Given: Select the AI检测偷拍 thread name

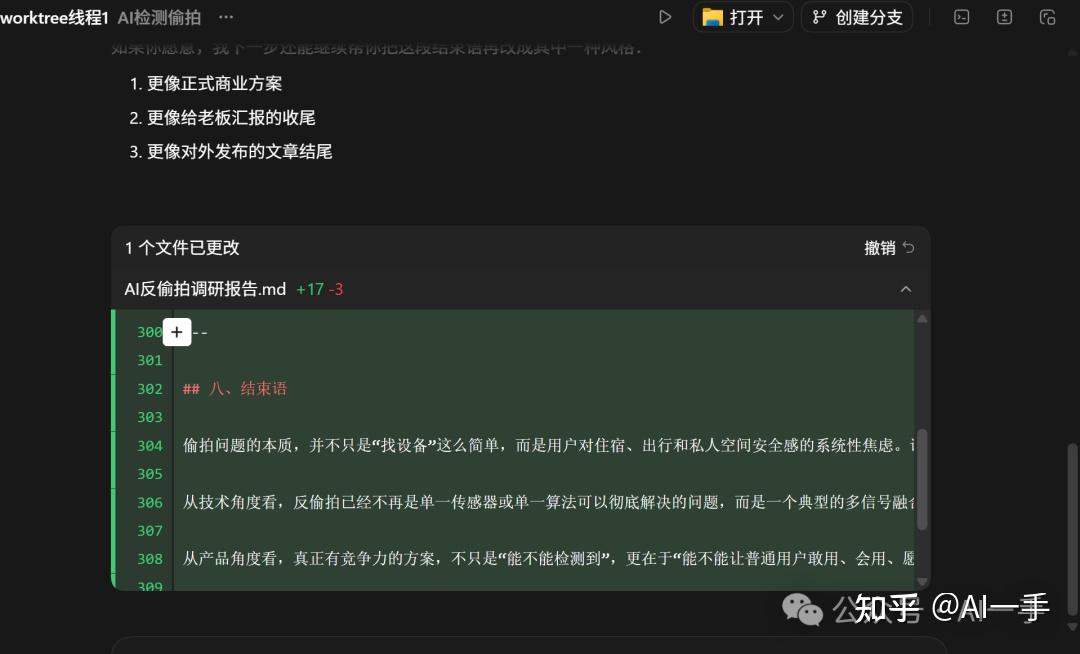Looking at the screenshot, I should click(x=159, y=18).
